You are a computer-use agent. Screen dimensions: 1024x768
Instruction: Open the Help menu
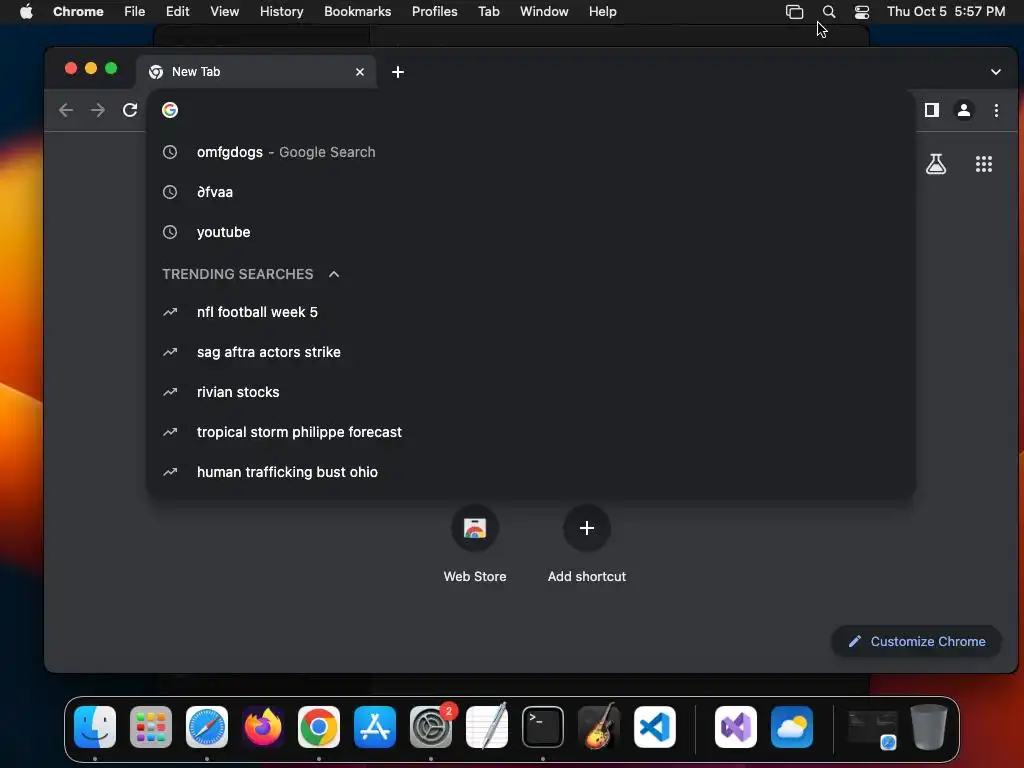pos(602,12)
